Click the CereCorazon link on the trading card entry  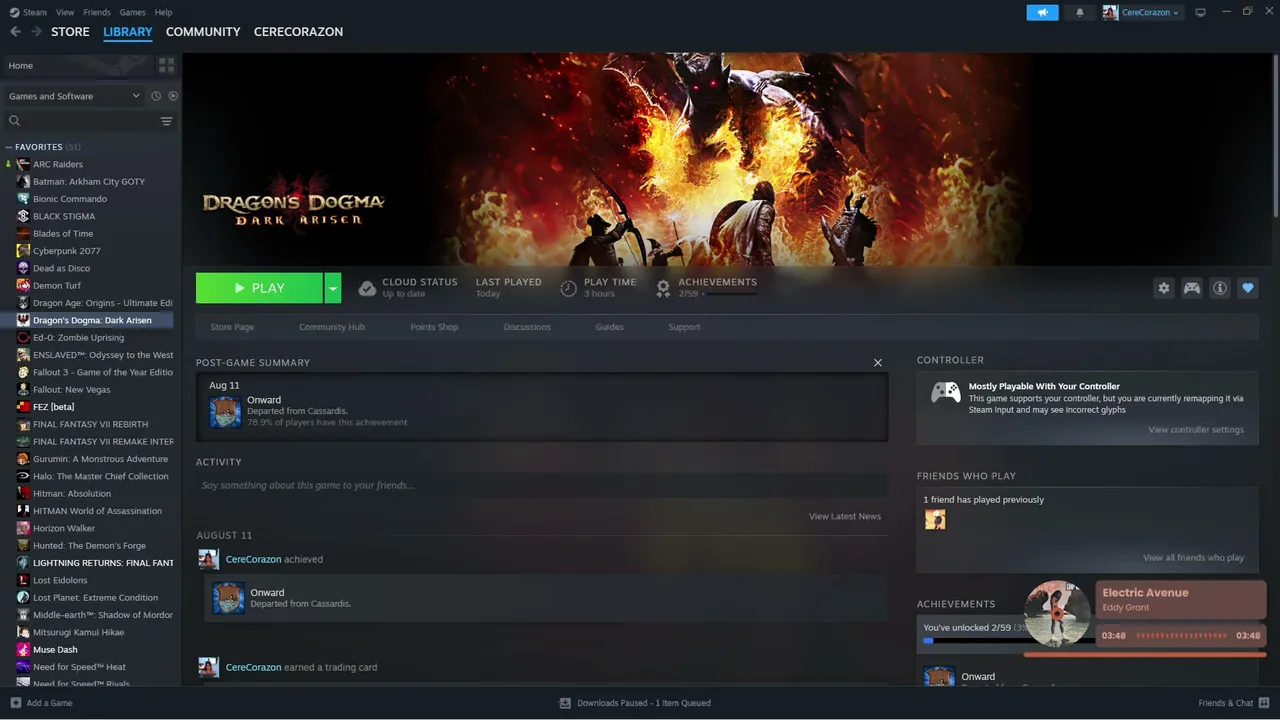click(253, 667)
